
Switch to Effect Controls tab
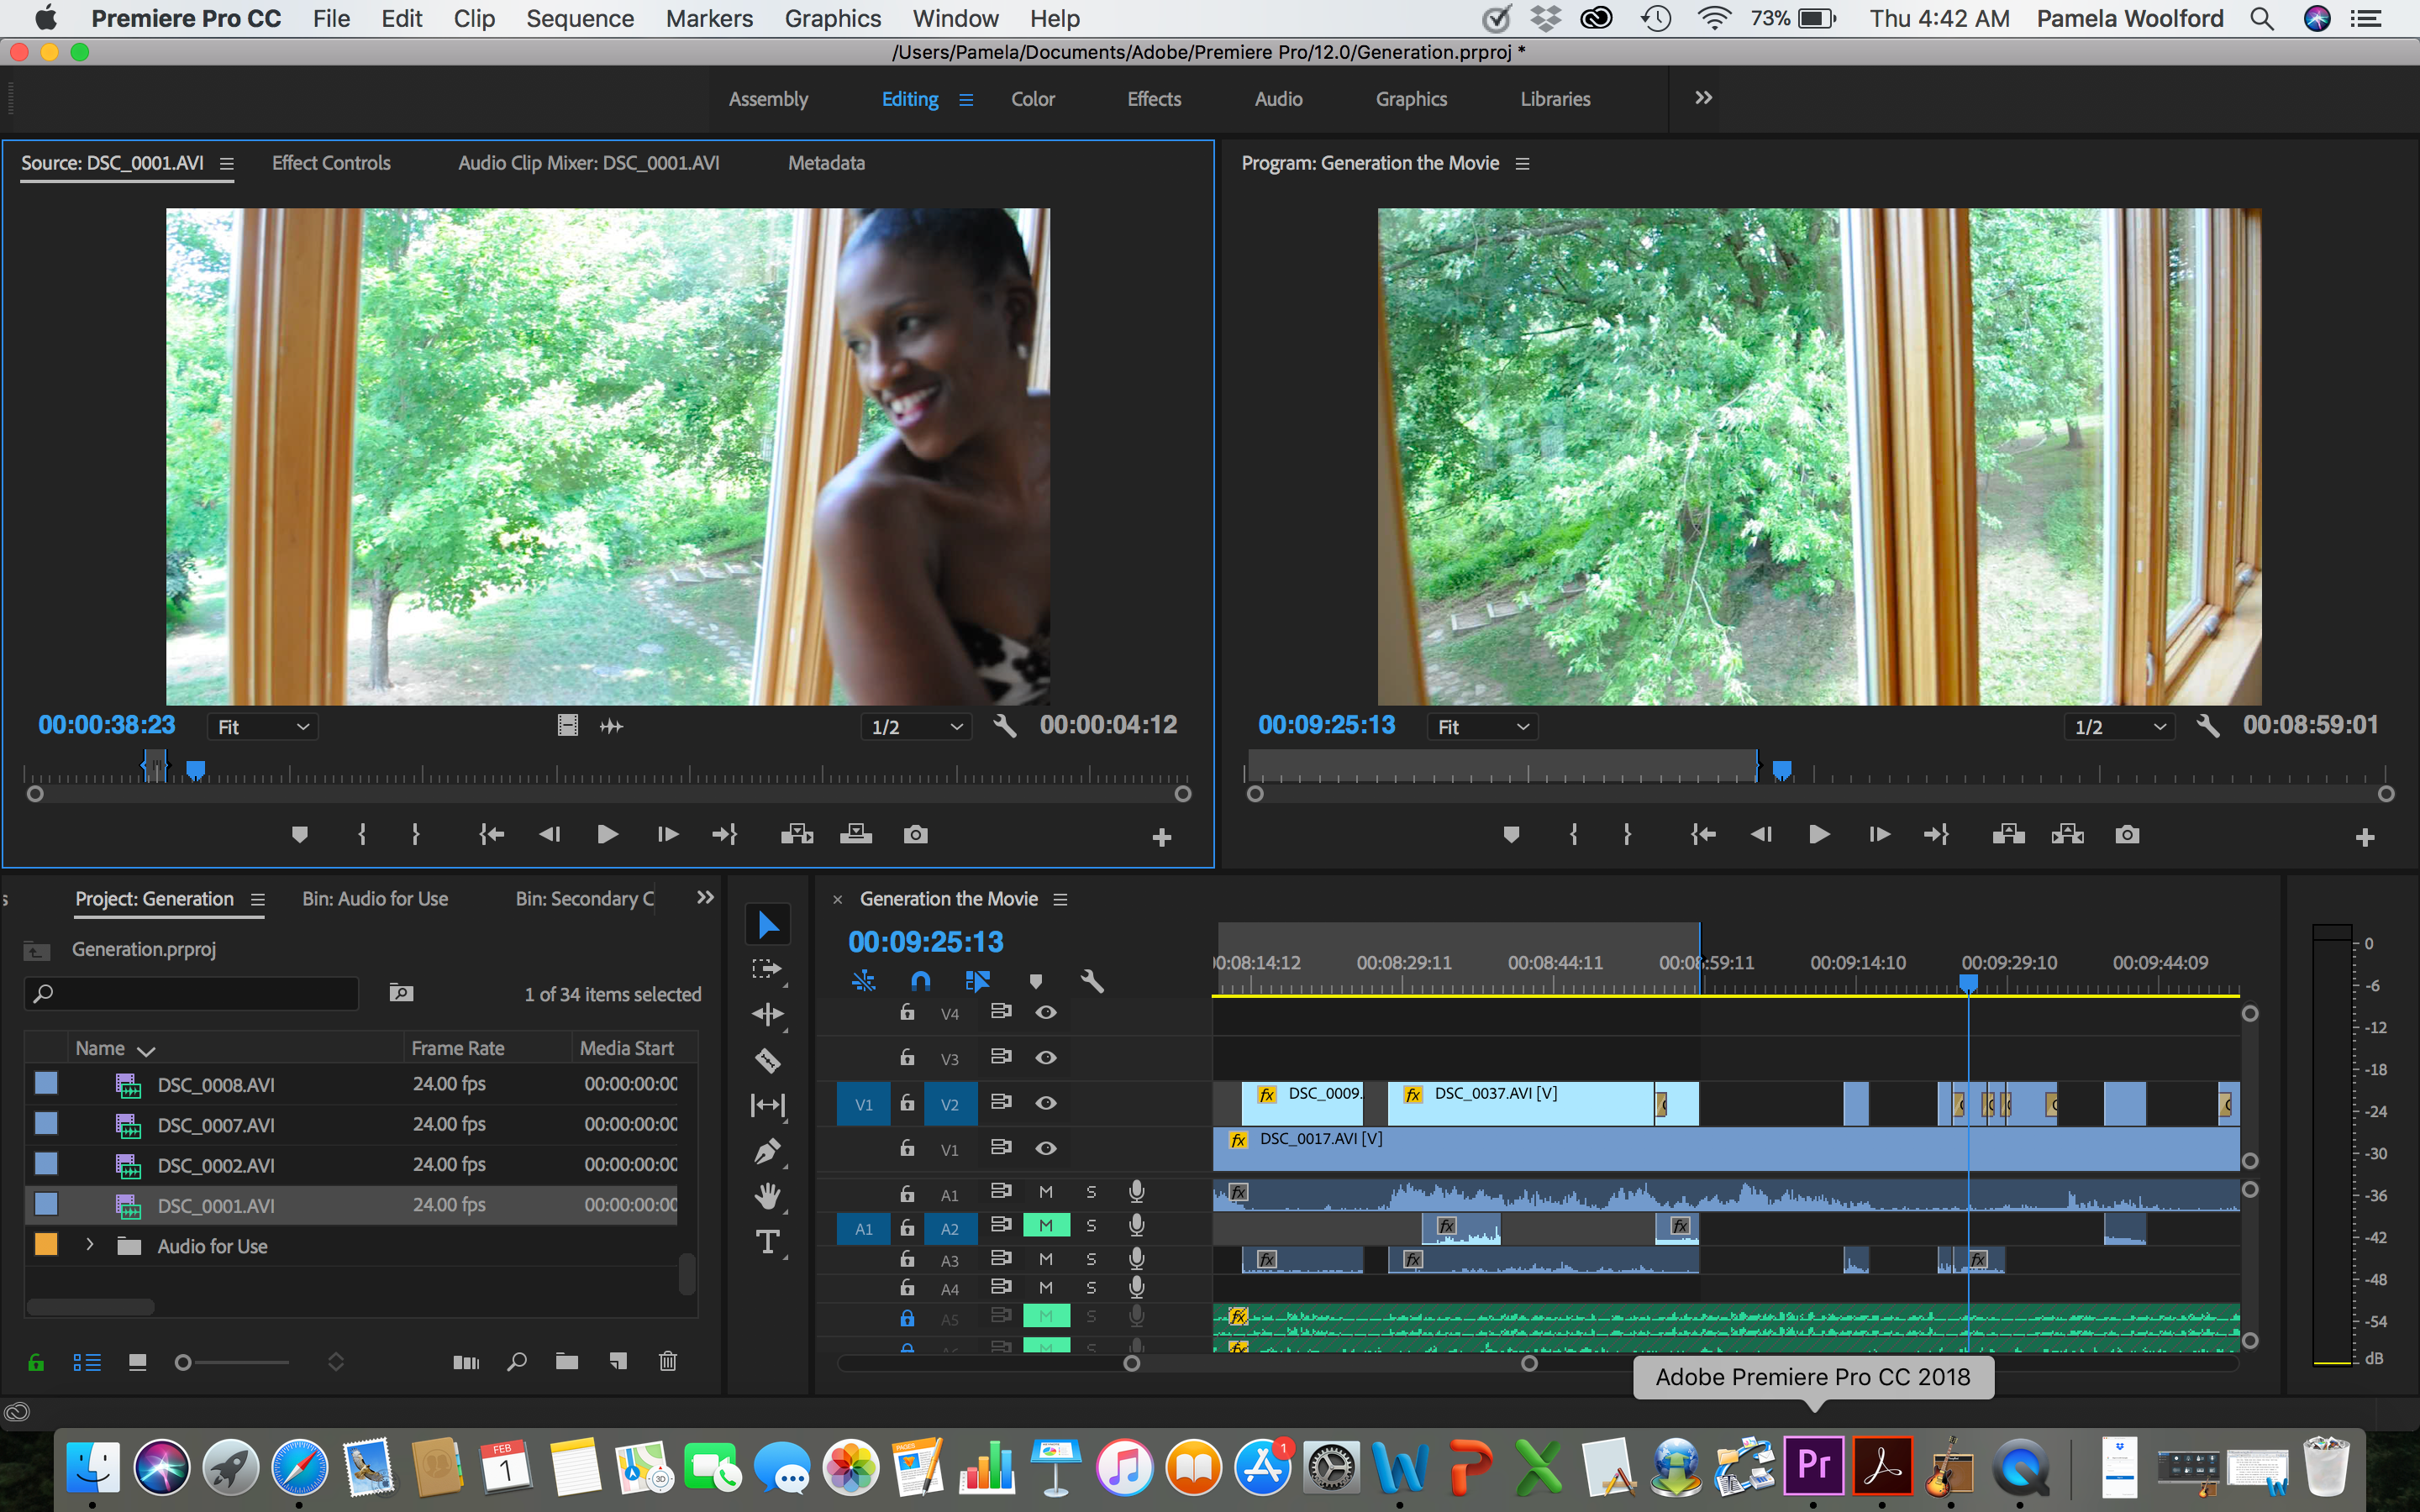click(x=331, y=163)
